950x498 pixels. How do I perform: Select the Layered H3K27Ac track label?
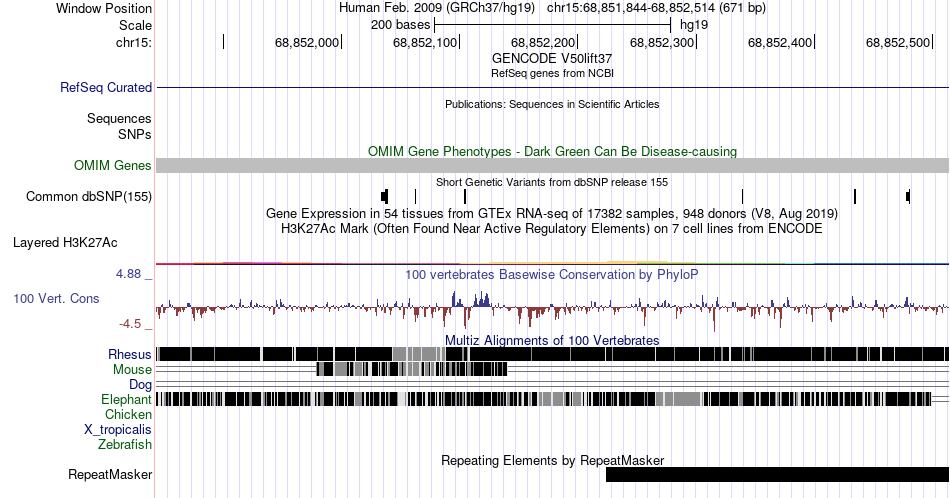click(65, 242)
